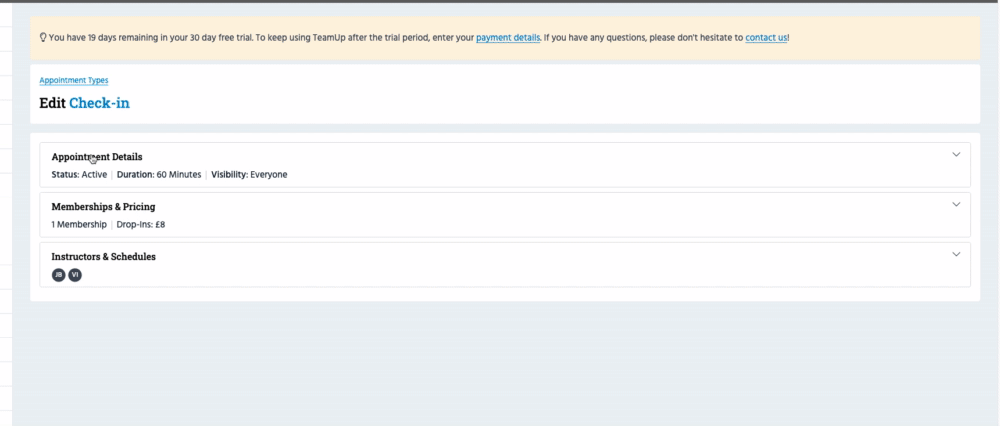Open the payment details link
Screen dimensions: 1000x426
coord(508,38)
